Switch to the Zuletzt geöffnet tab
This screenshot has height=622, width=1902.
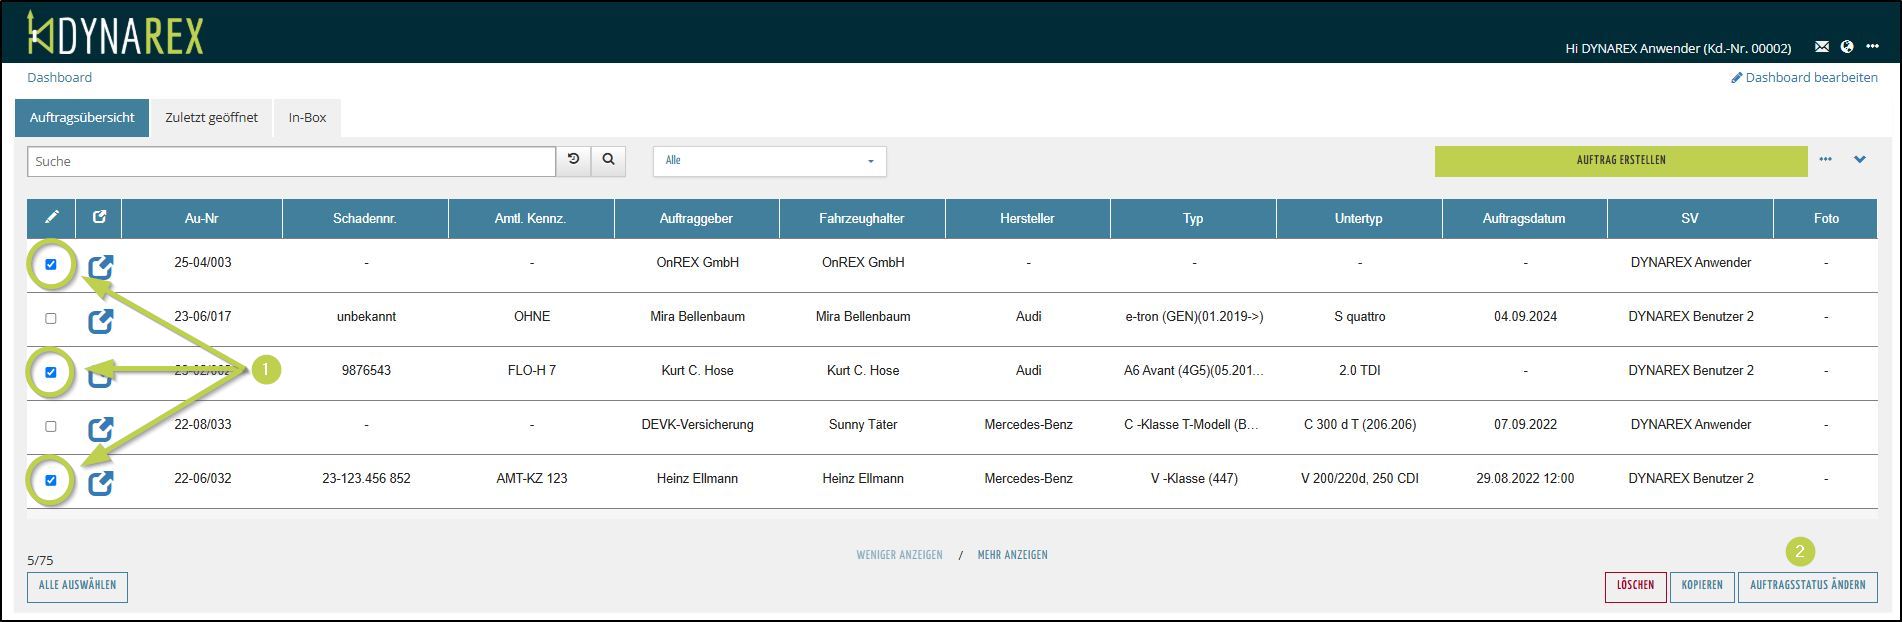click(x=211, y=118)
